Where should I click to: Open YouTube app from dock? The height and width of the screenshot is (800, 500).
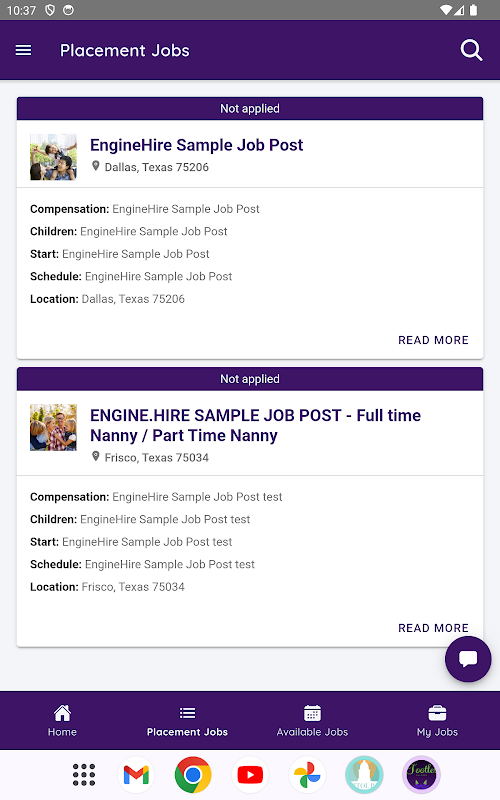[x=250, y=774]
